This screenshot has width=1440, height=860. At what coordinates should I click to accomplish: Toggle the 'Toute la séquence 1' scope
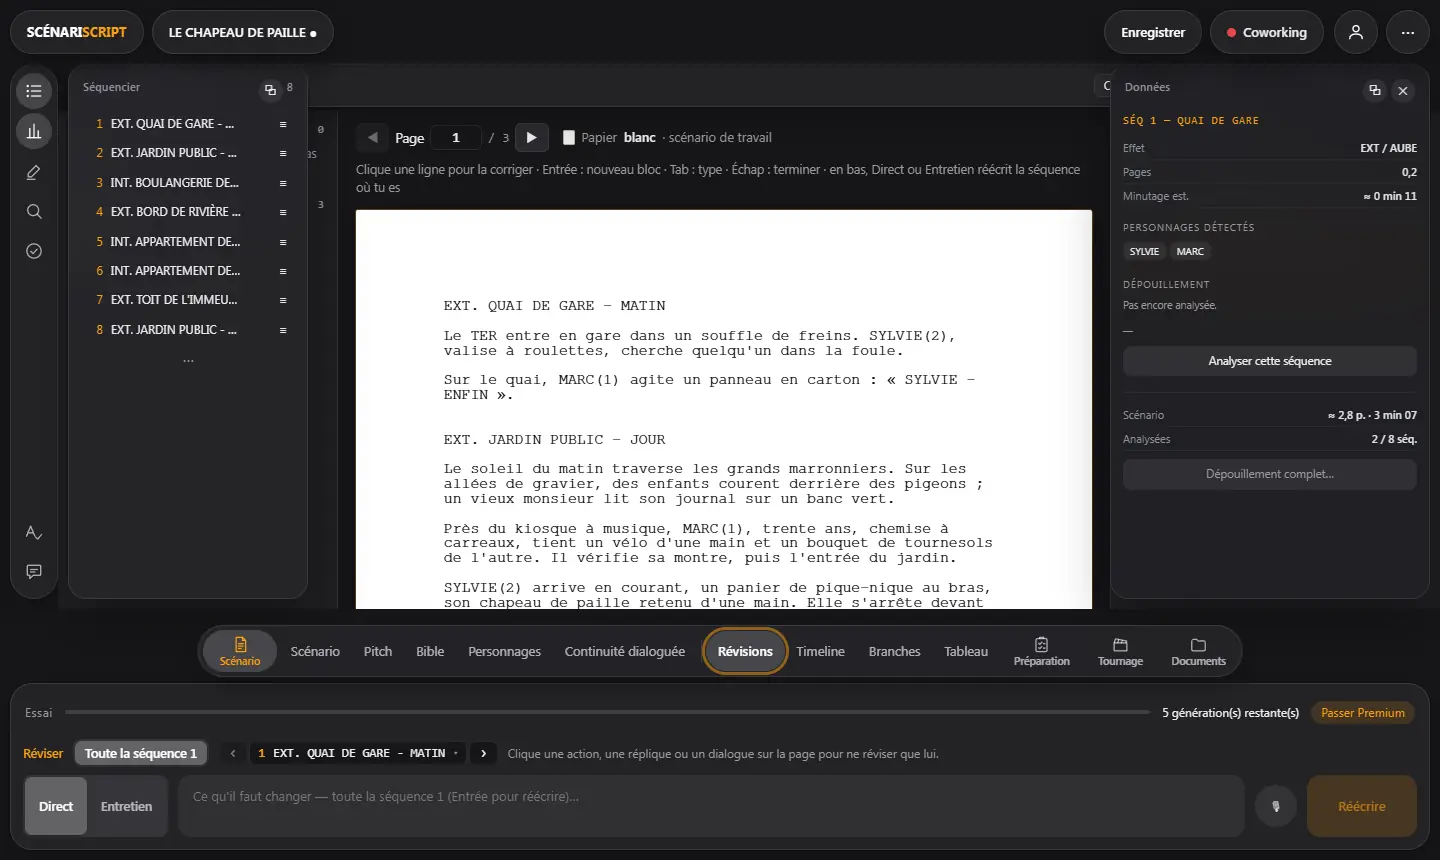141,753
